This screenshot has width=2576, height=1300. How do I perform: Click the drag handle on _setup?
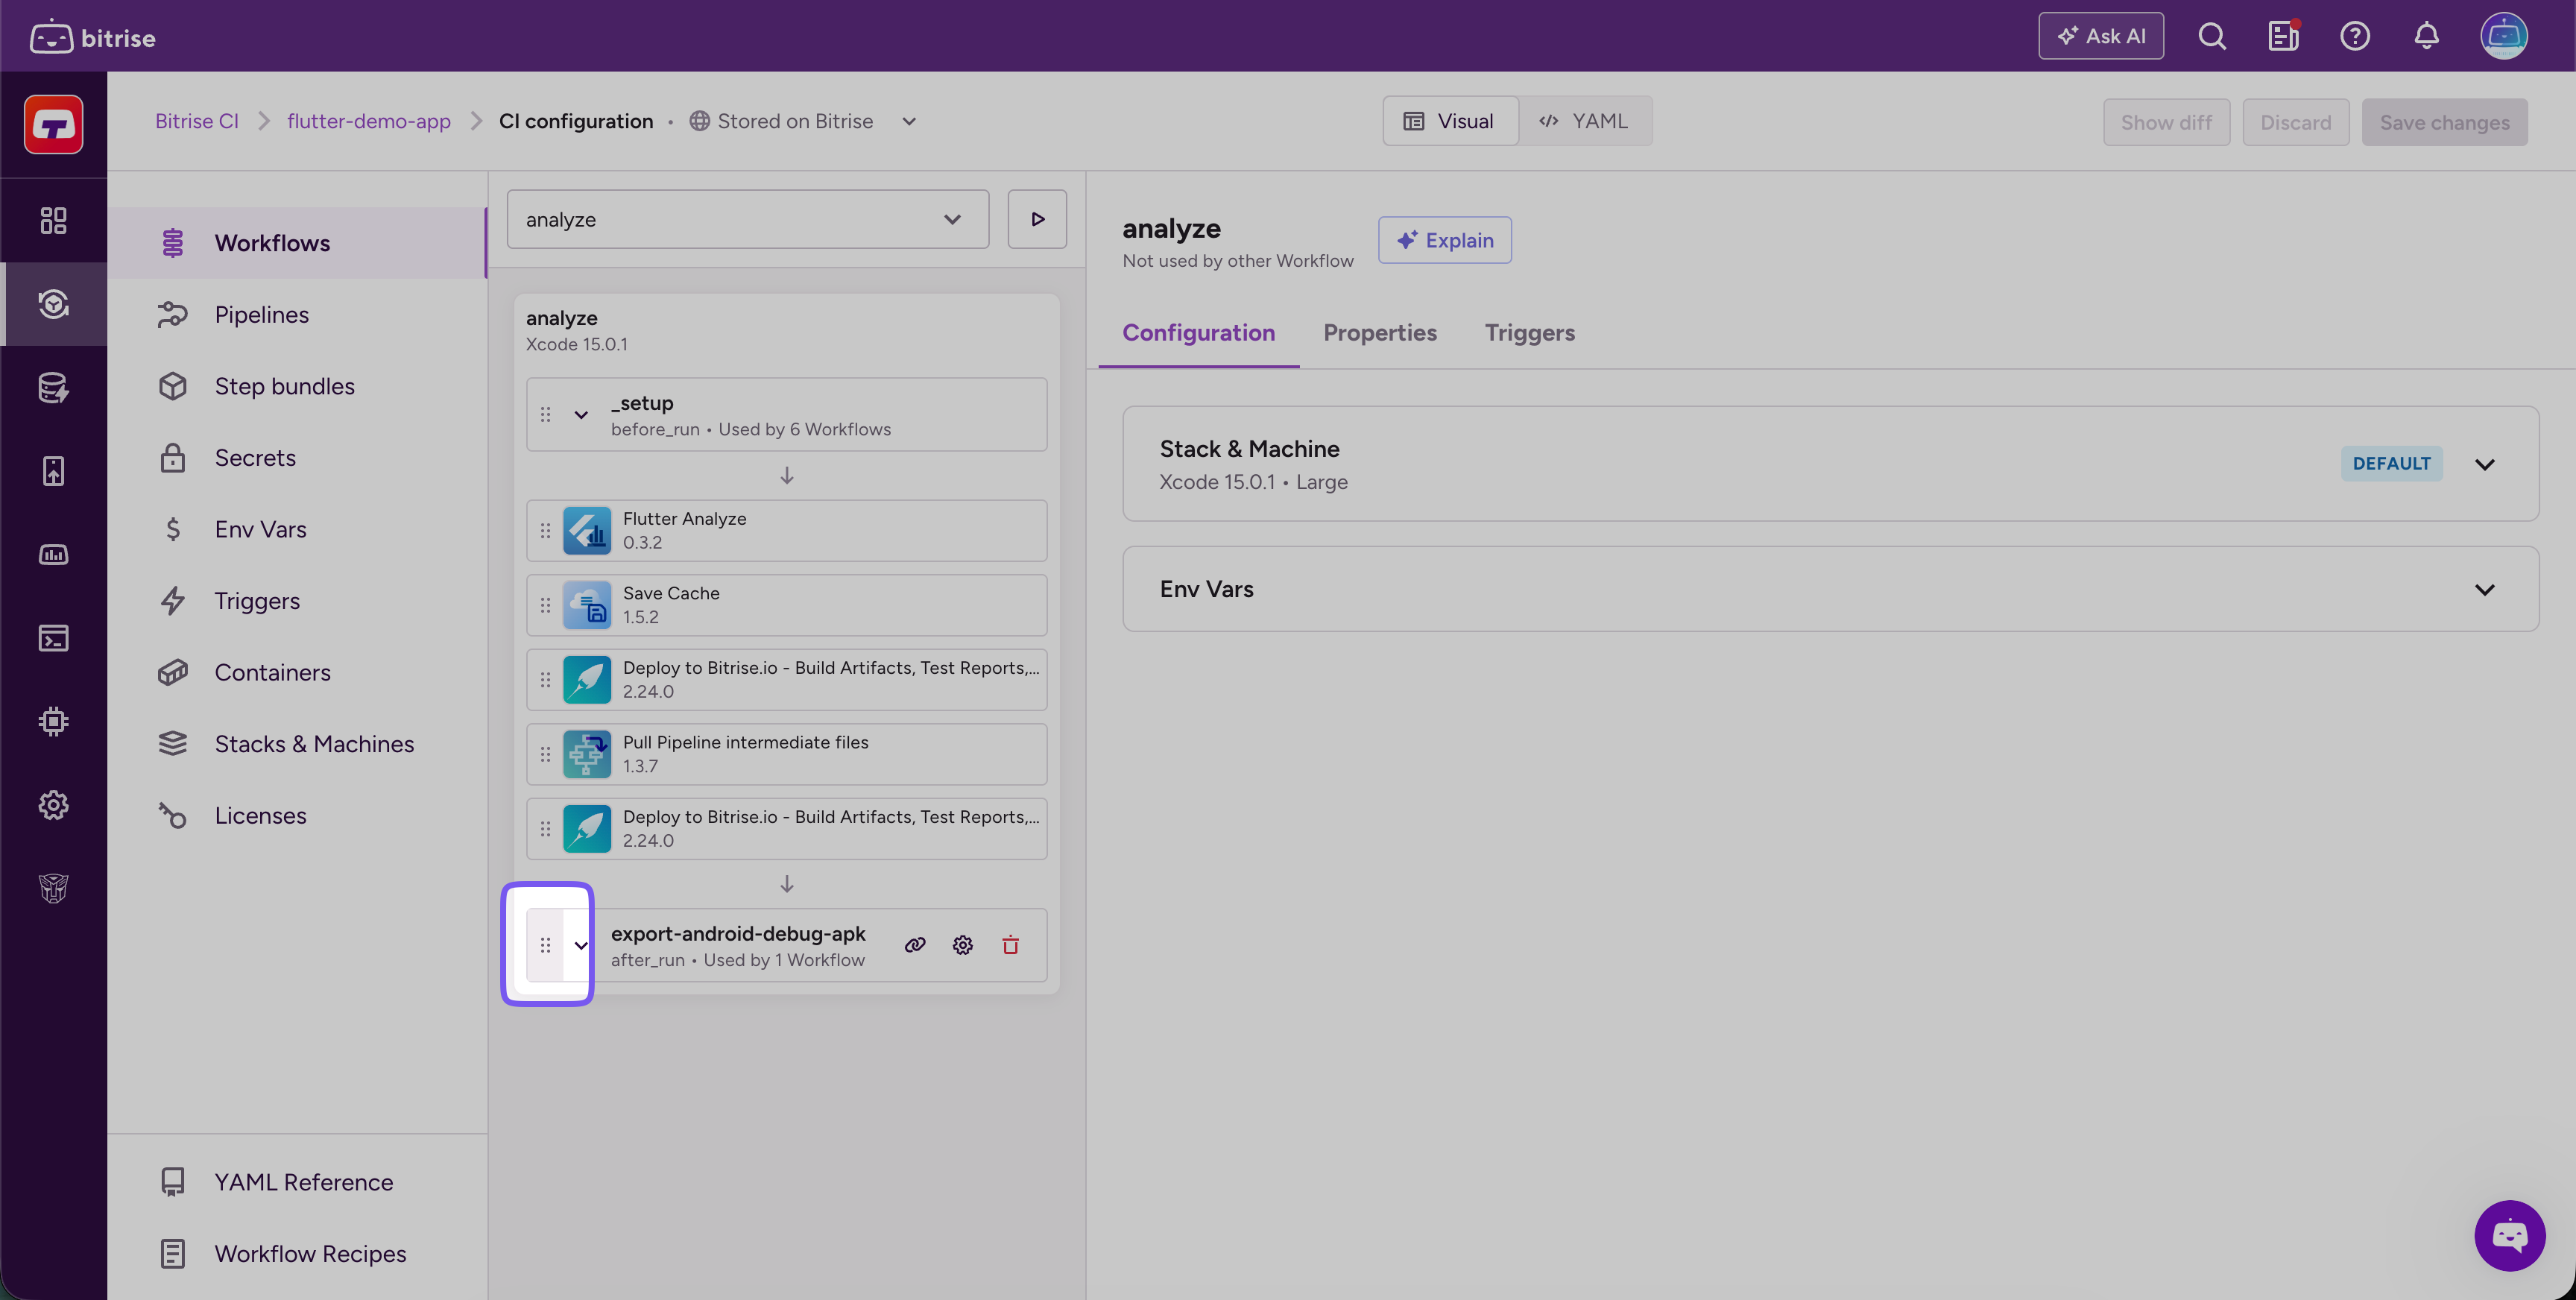546,414
